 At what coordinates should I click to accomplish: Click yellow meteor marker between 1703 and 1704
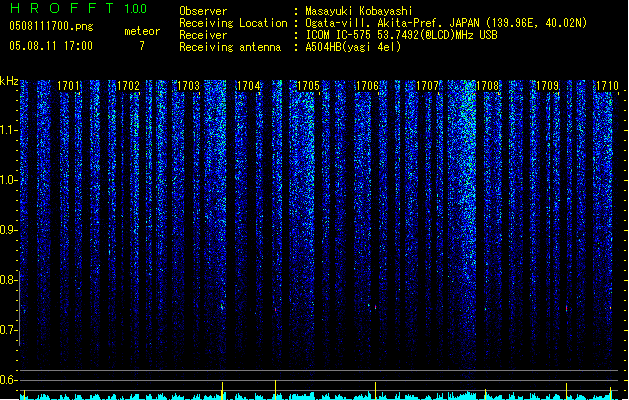pyautogui.click(x=222, y=391)
